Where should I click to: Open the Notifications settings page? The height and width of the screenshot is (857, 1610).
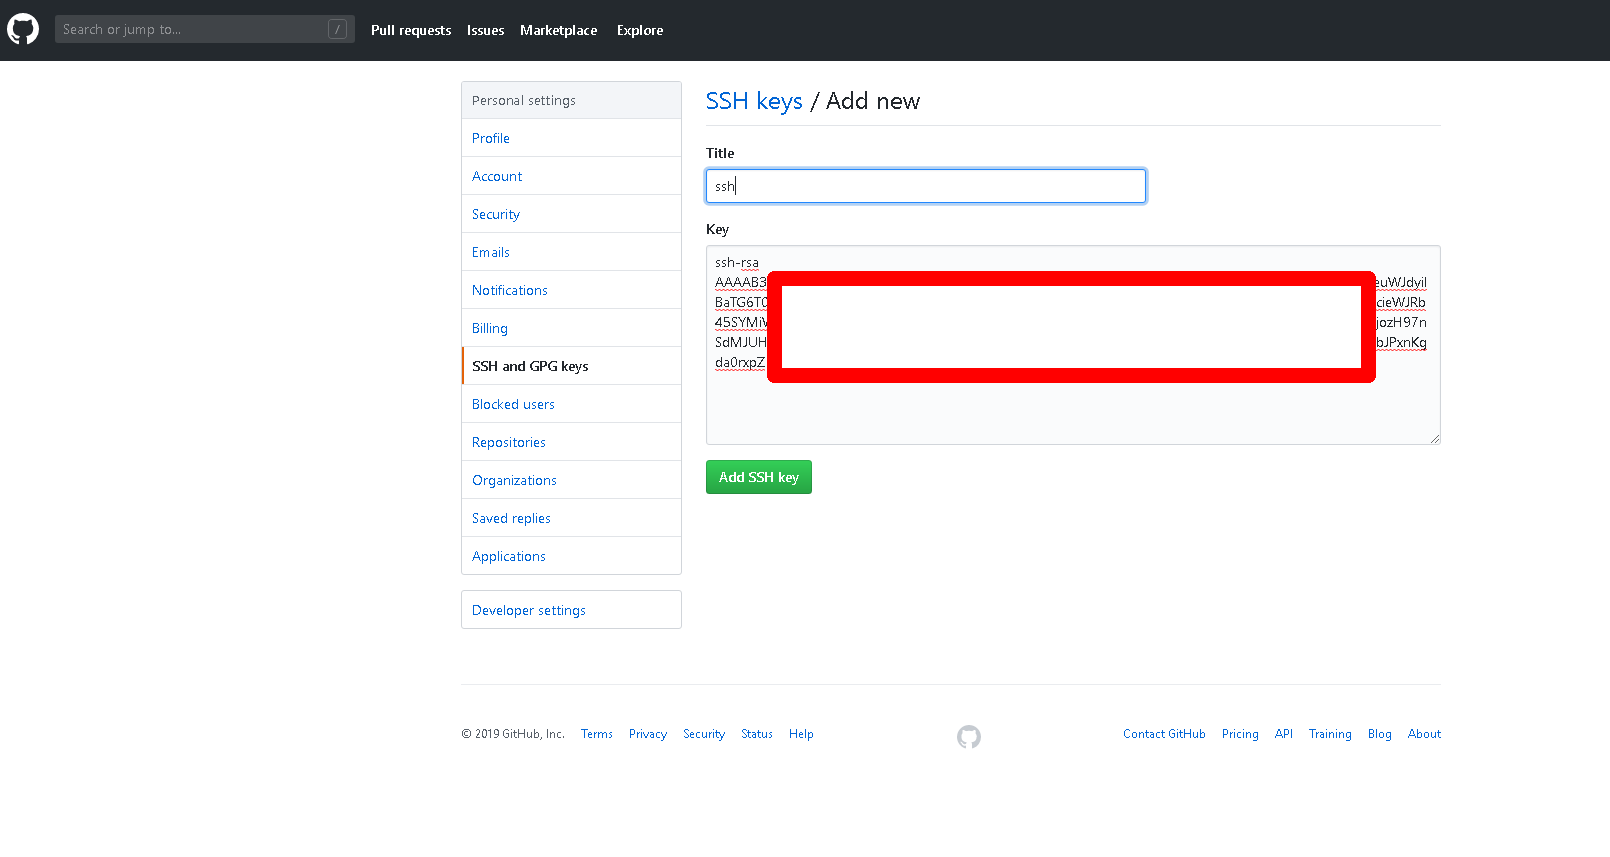[x=571, y=290]
